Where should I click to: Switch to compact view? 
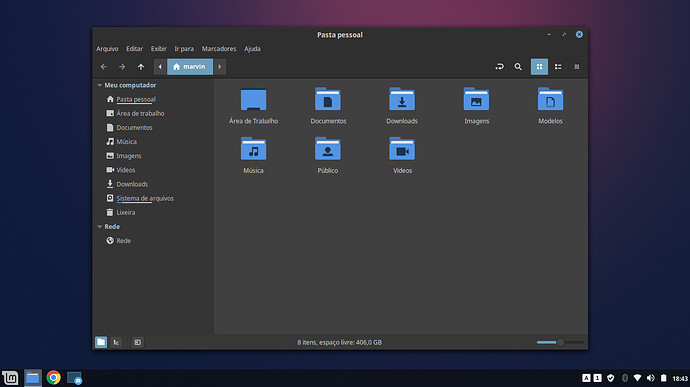pyautogui.click(x=576, y=67)
